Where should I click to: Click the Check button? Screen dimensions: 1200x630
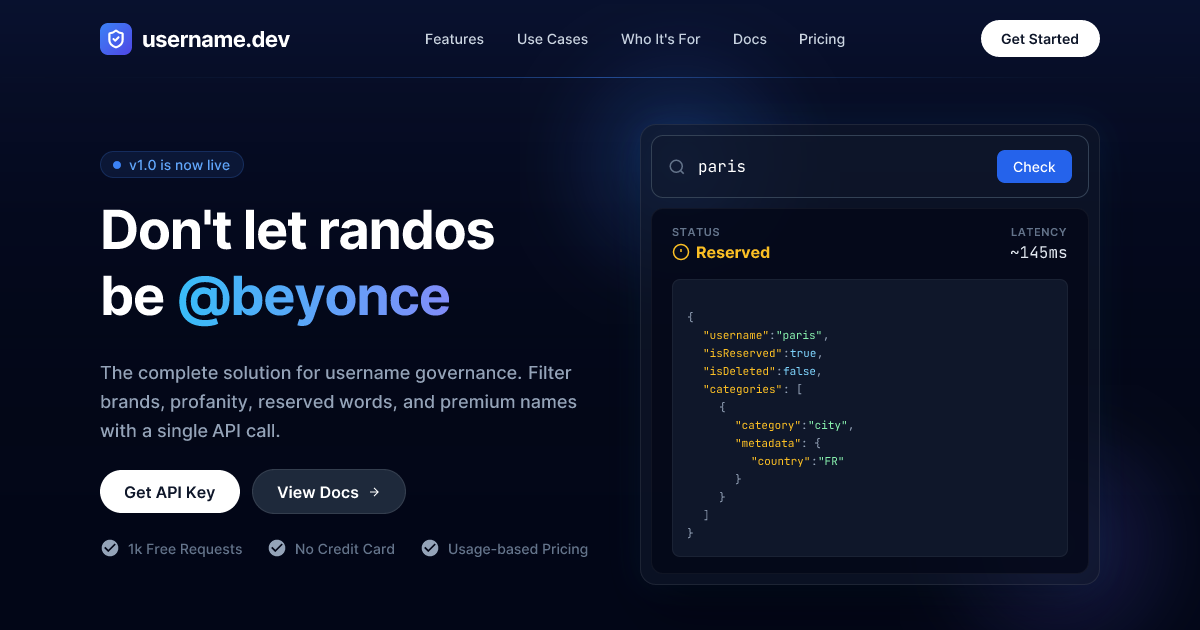coord(1034,167)
